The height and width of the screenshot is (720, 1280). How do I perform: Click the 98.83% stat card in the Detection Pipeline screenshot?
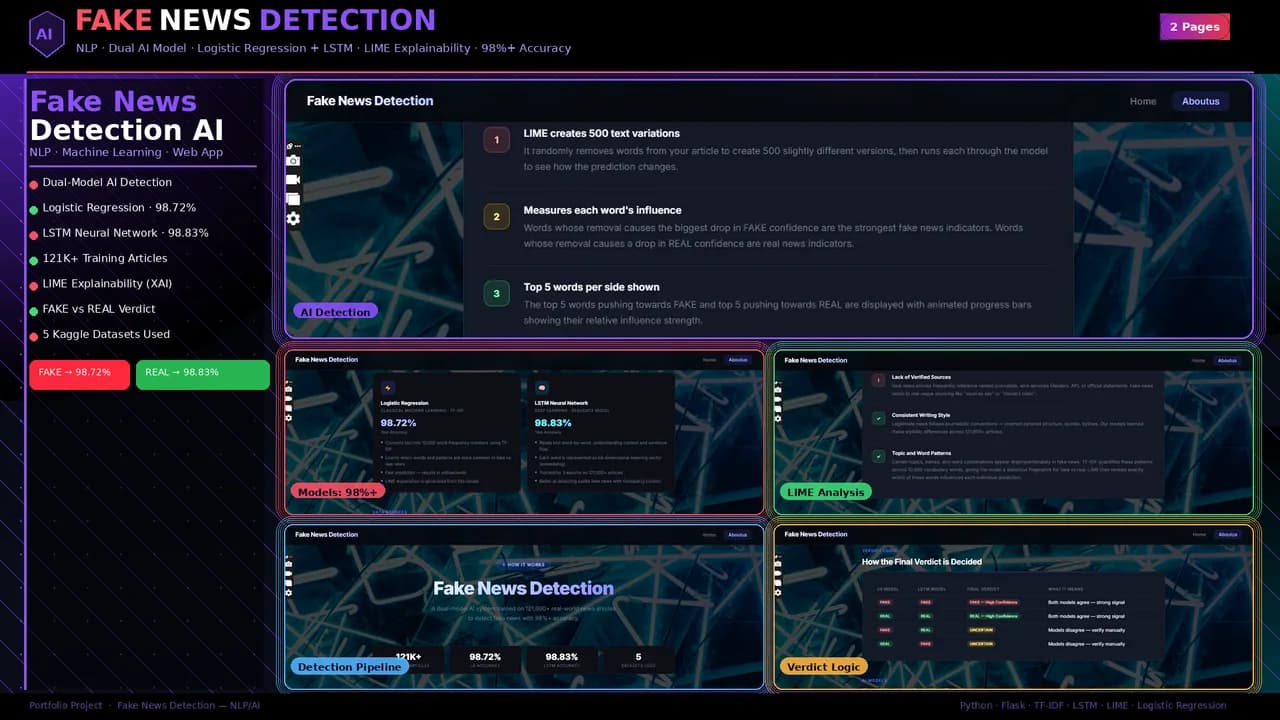point(562,660)
